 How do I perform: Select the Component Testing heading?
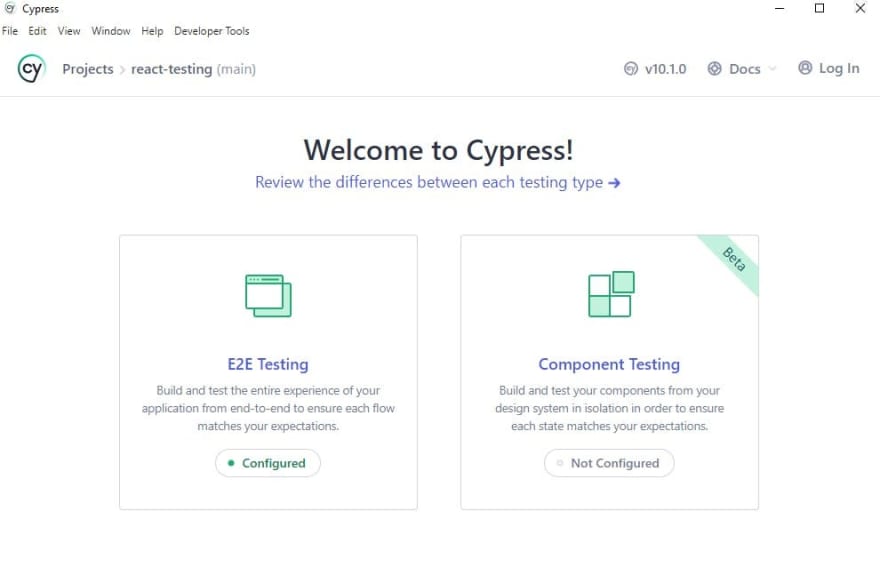[609, 364]
